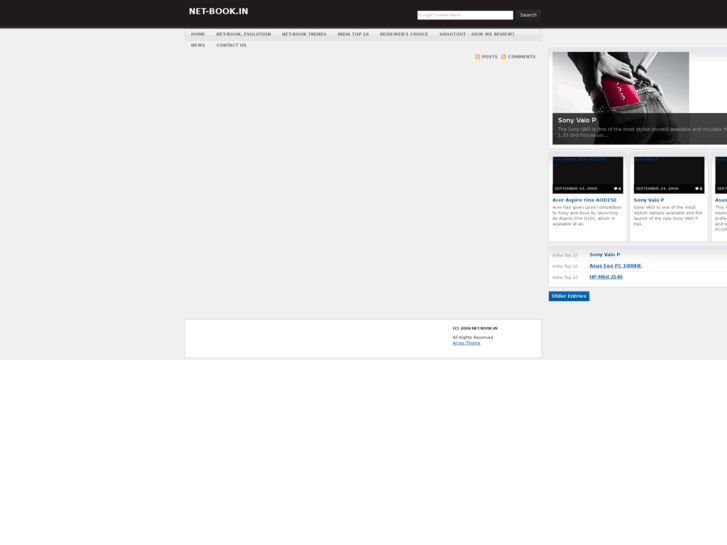Open the Sony Vaio P card thumbnail

(x=669, y=175)
